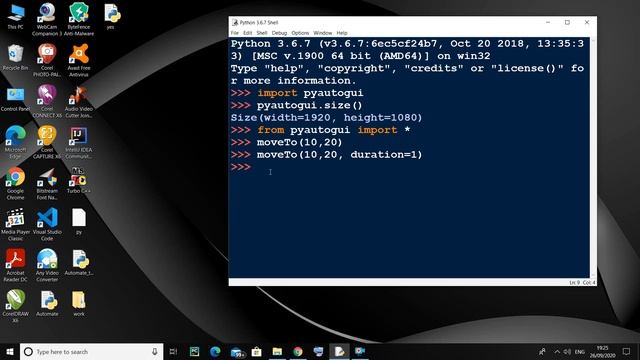Select the CorelDRAW X6 desktop icon
Image resolution: width=640 pixels, height=360 pixels.
tap(16, 306)
